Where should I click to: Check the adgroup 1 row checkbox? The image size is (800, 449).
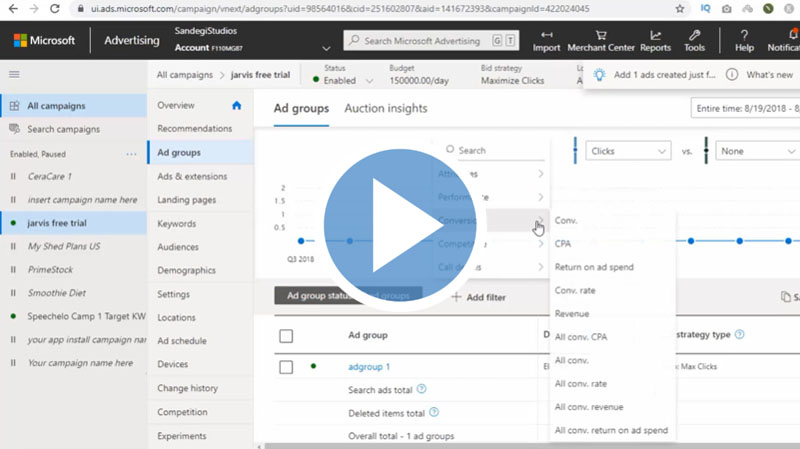[x=286, y=367]
